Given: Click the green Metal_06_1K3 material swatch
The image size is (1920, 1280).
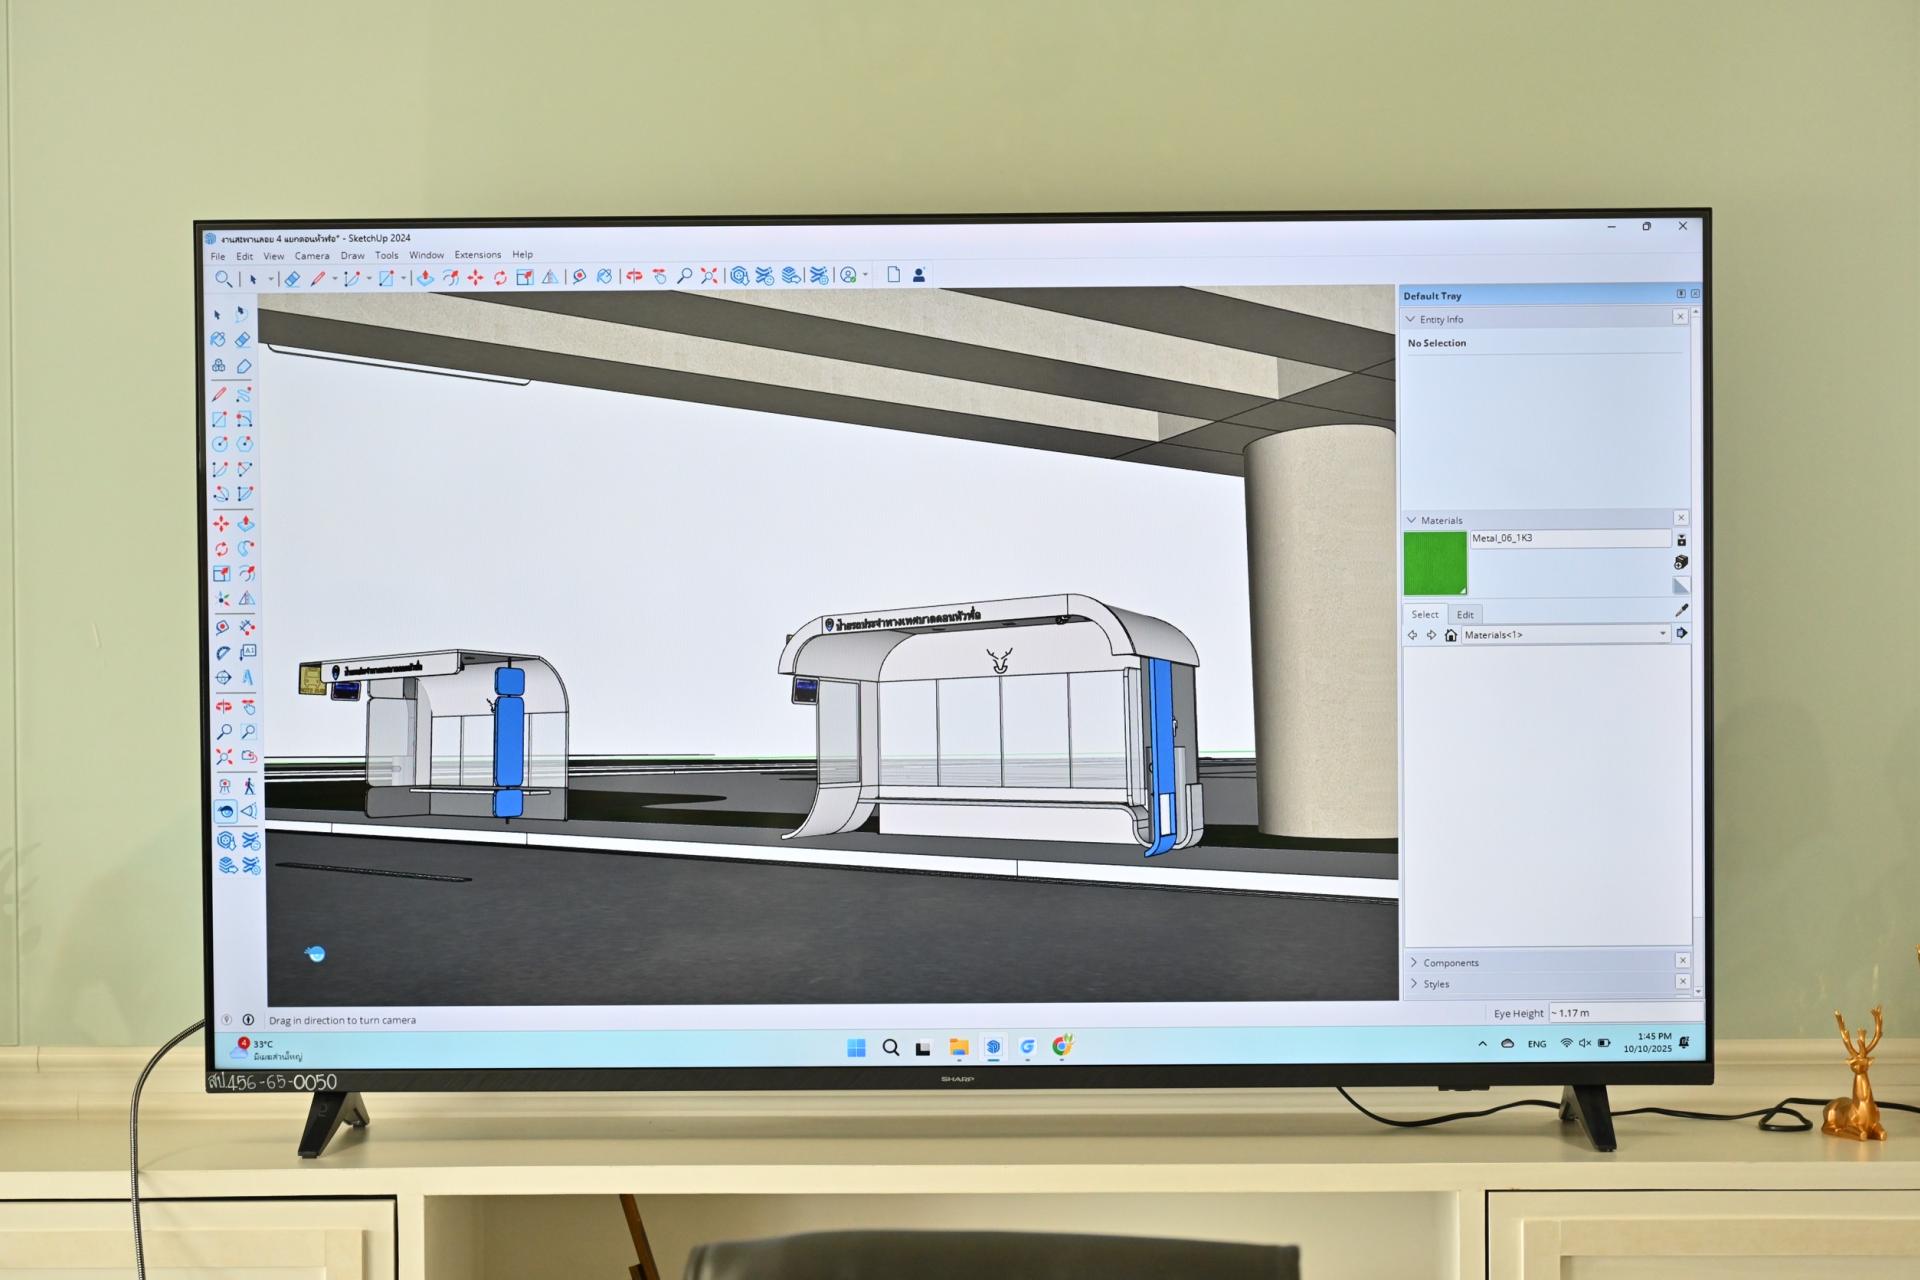Looking at the screenshot, I should coord(1434,564).
